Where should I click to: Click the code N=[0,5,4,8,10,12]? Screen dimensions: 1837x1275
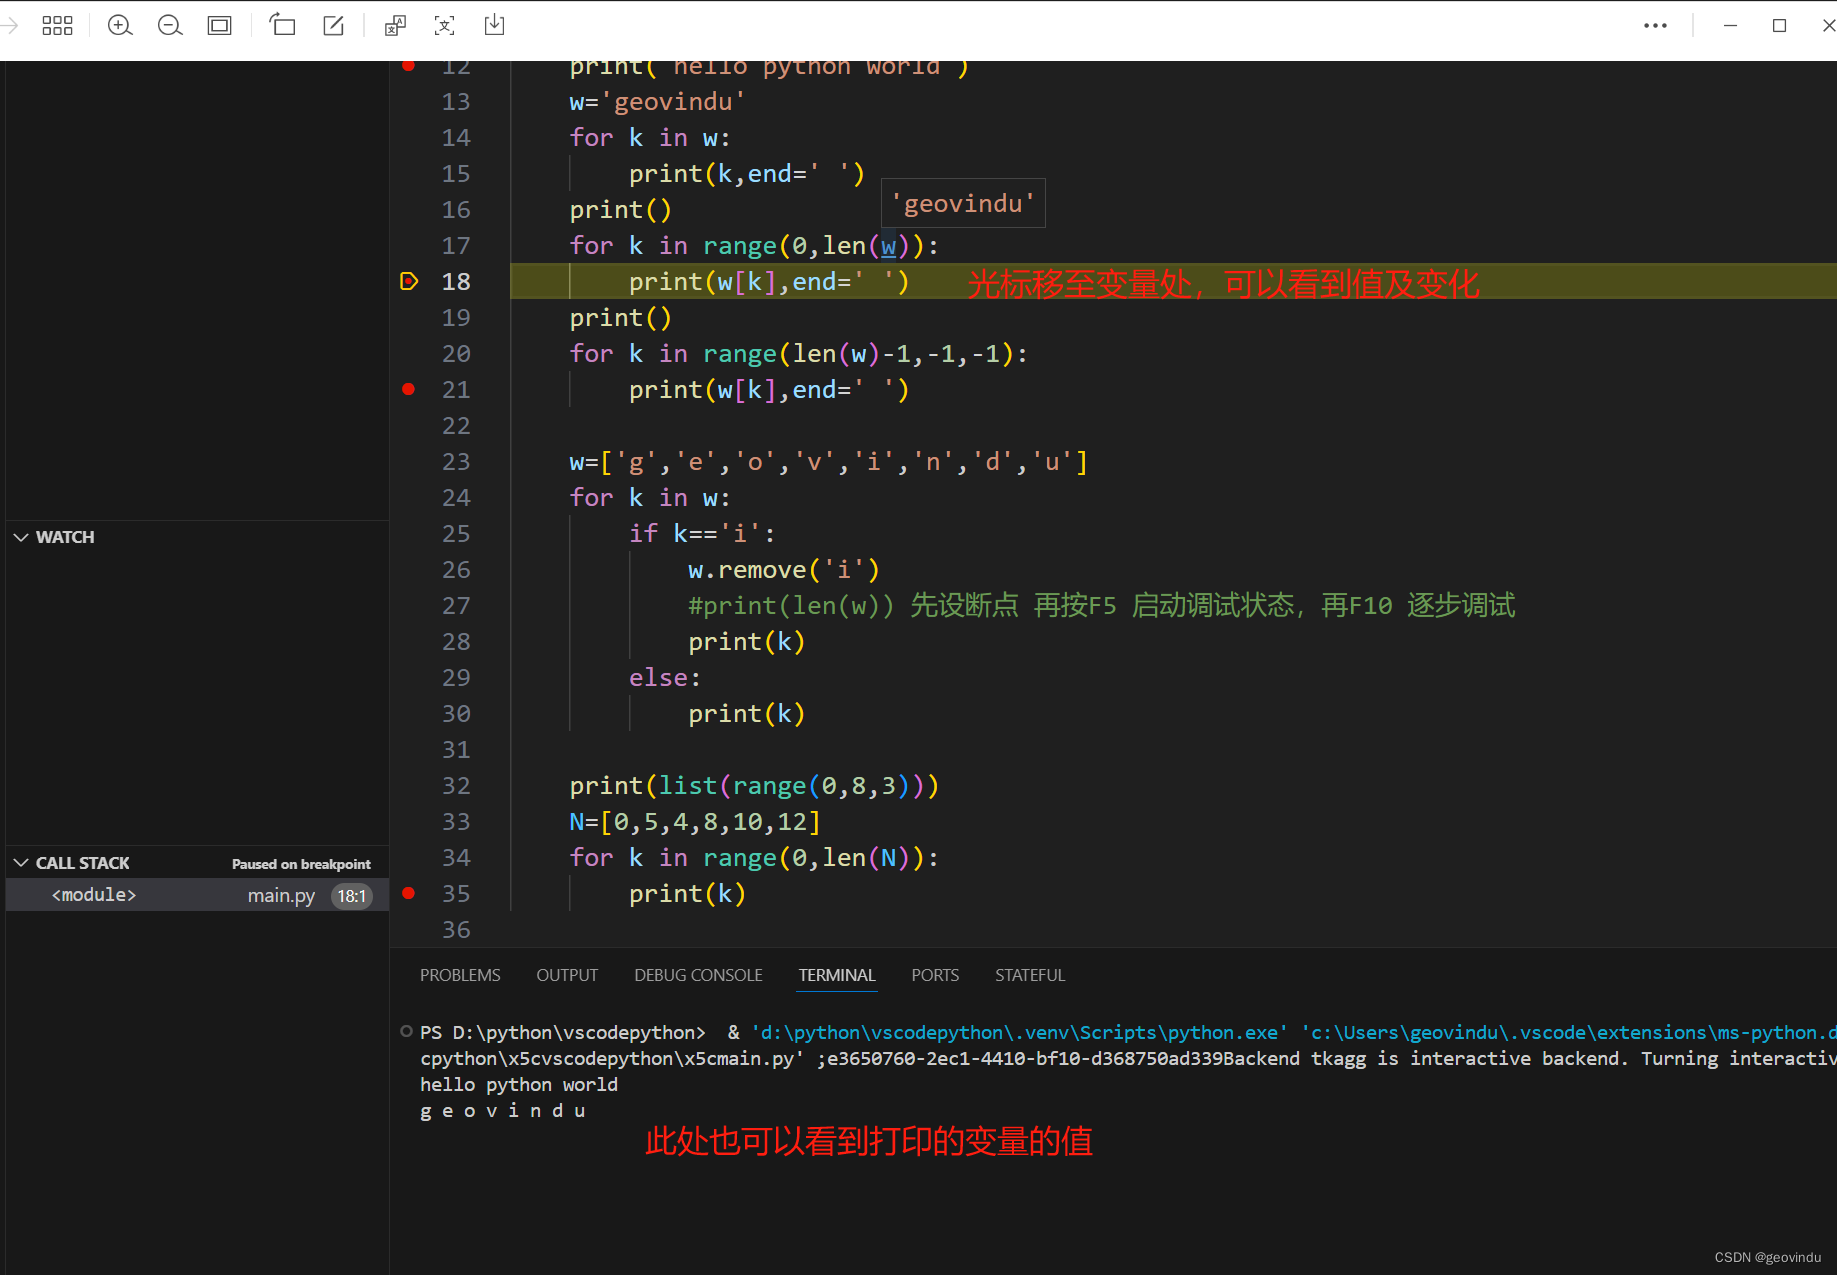(x=695, y=822)
